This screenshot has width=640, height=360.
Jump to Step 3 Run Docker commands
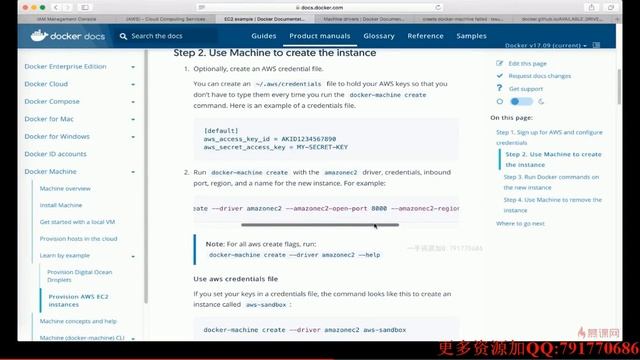[551, 182]
